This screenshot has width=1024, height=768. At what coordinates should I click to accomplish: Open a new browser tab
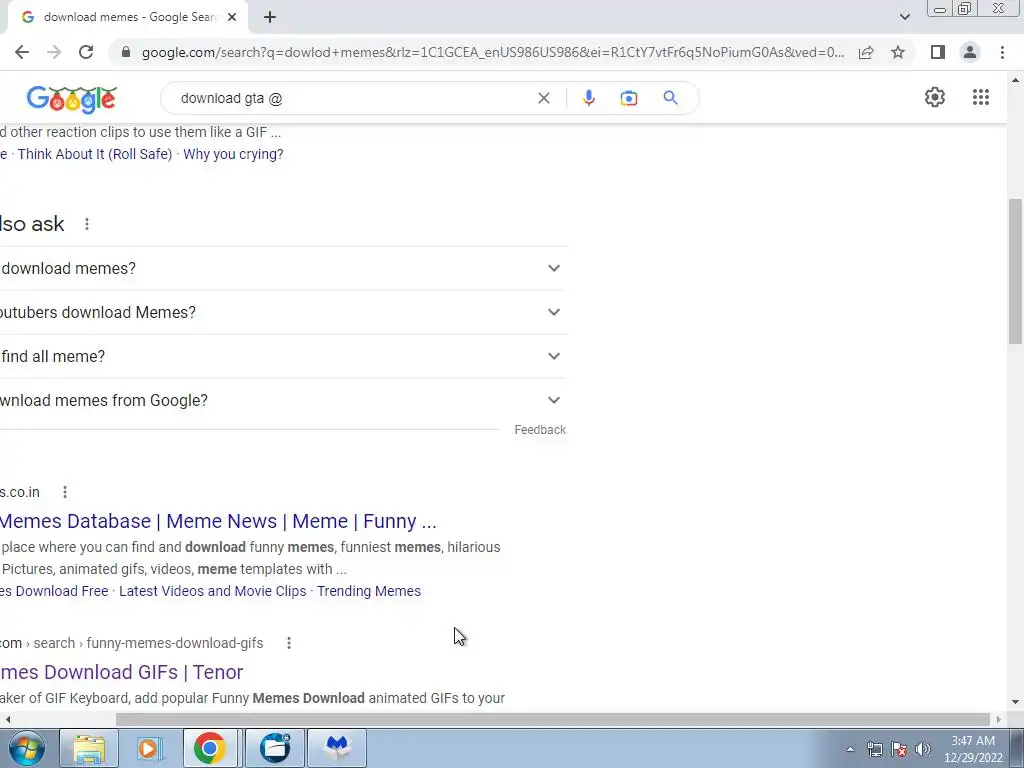[270, 17]
